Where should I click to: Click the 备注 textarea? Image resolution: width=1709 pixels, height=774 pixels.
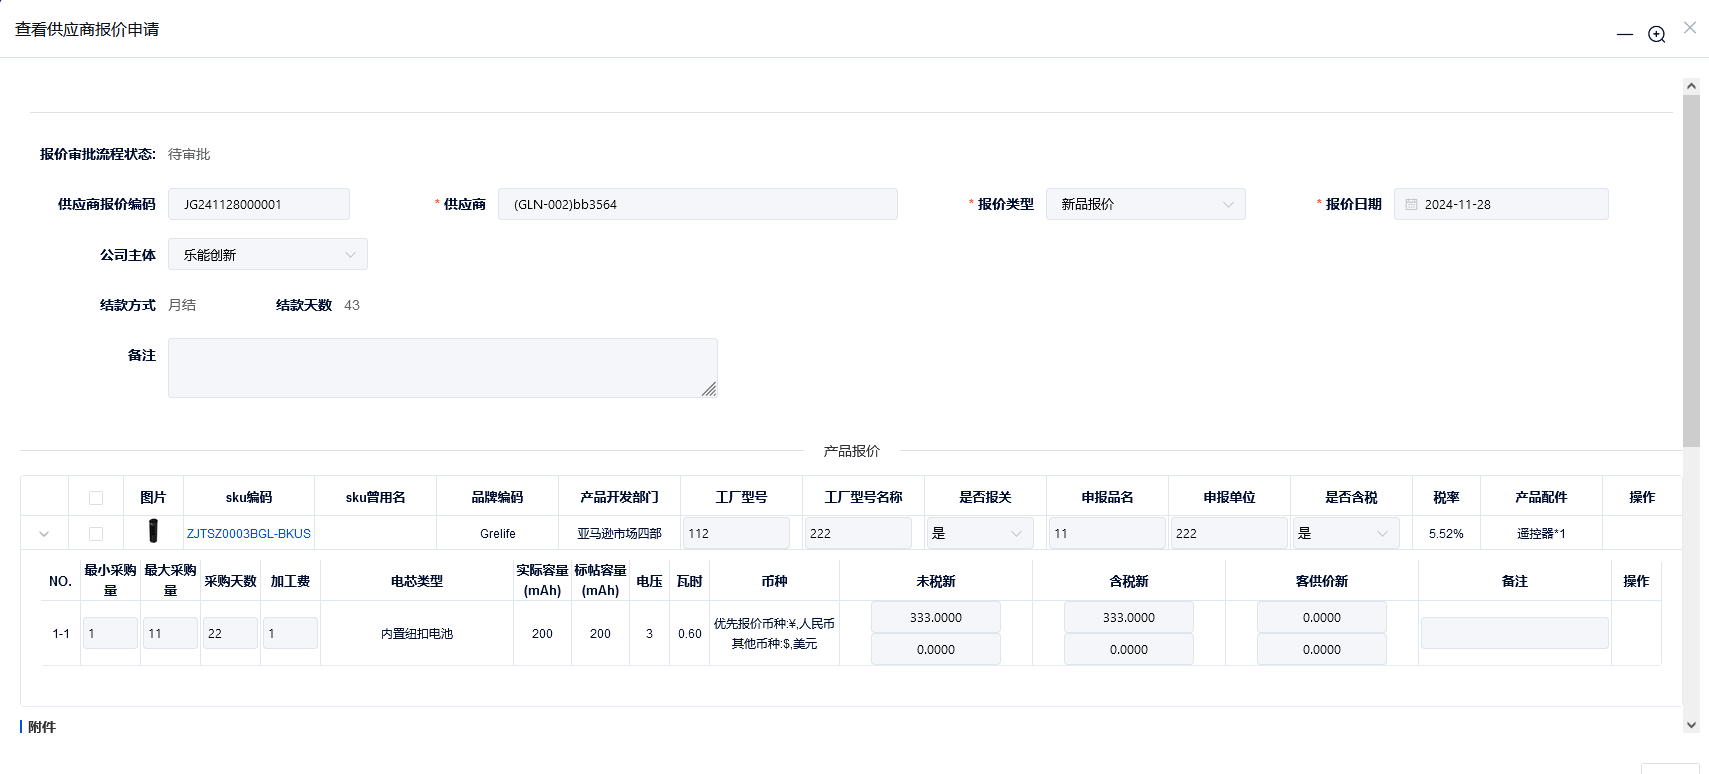pyautogui.click(x=442, y=368)
